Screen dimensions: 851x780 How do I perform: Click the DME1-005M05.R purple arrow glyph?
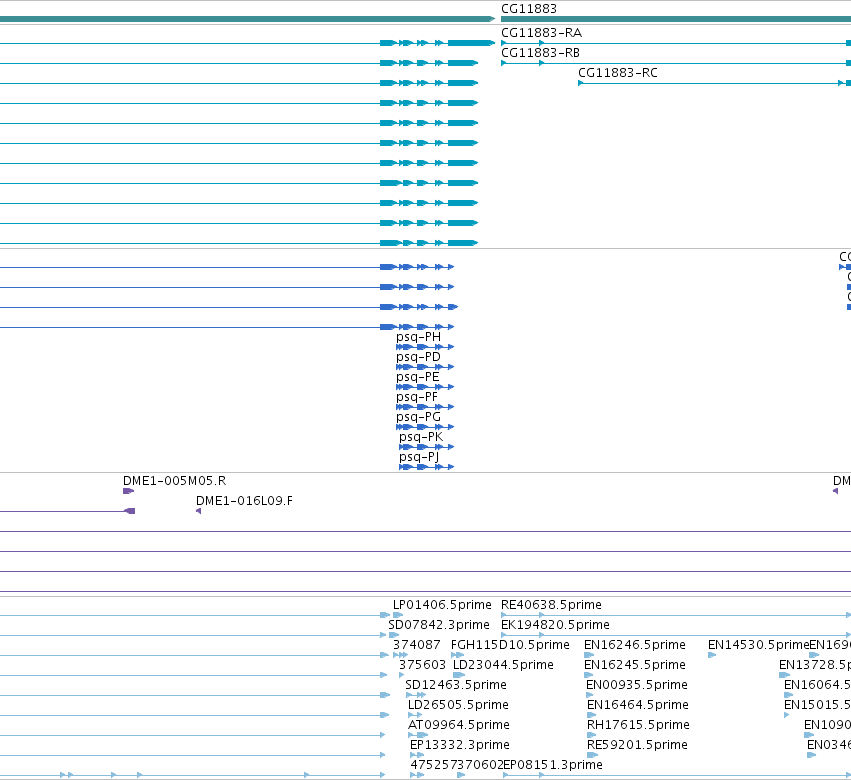(128, 491)
